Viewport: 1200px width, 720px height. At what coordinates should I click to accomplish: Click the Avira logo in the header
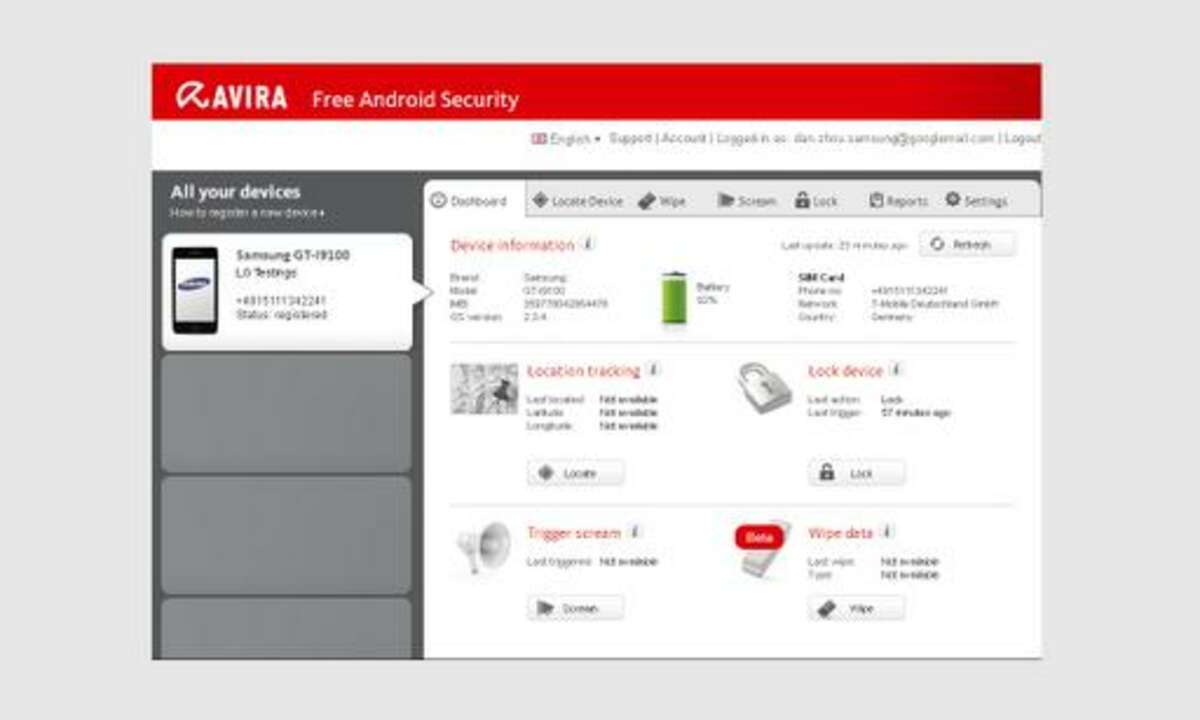tap(231, 97)
